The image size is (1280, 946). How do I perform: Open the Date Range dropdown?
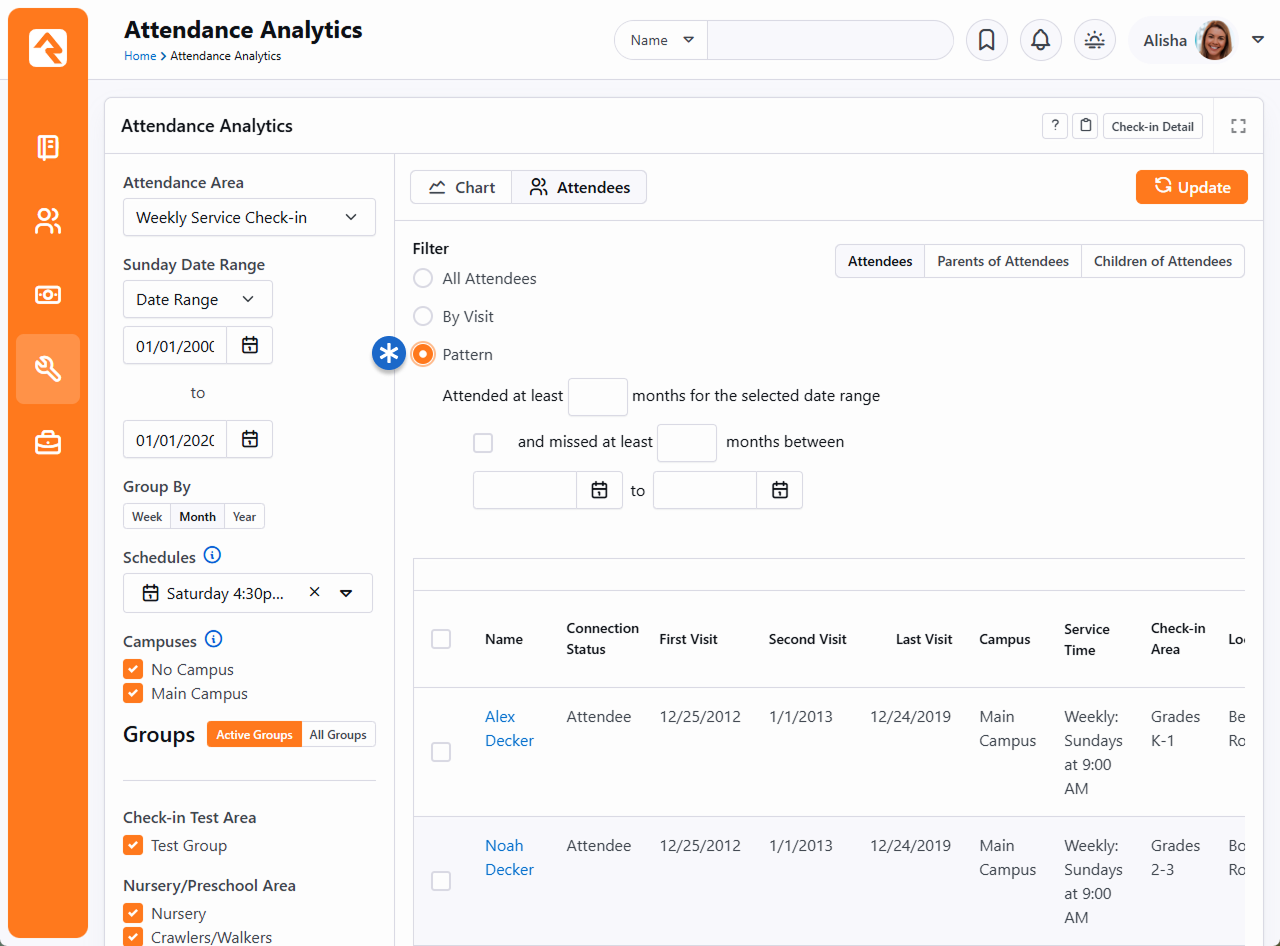197,300
